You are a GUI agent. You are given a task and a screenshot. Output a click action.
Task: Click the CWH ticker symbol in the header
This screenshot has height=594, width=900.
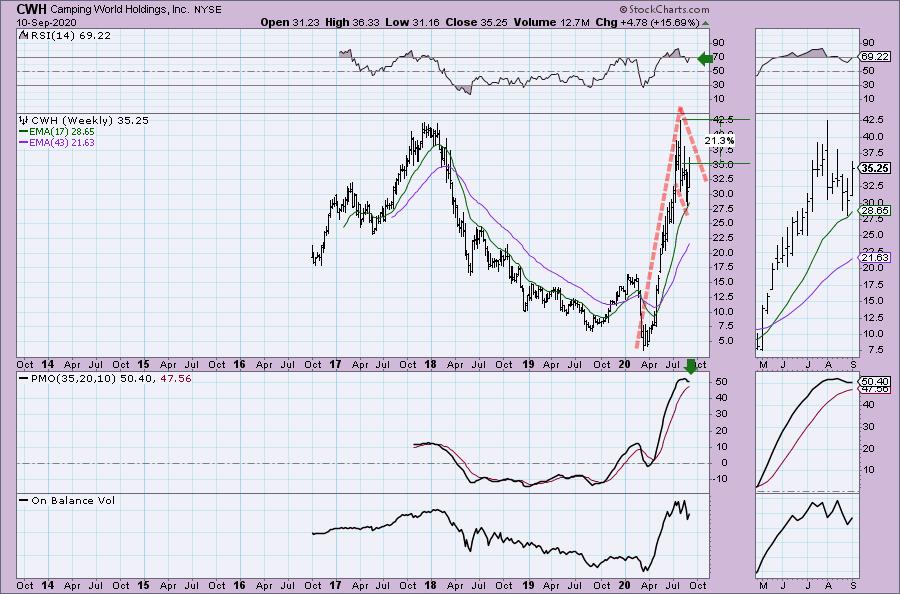32,9
